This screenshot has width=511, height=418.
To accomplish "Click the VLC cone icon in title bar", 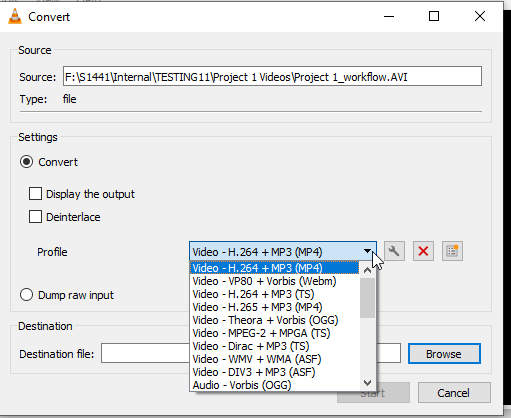I will pos(15,16).
